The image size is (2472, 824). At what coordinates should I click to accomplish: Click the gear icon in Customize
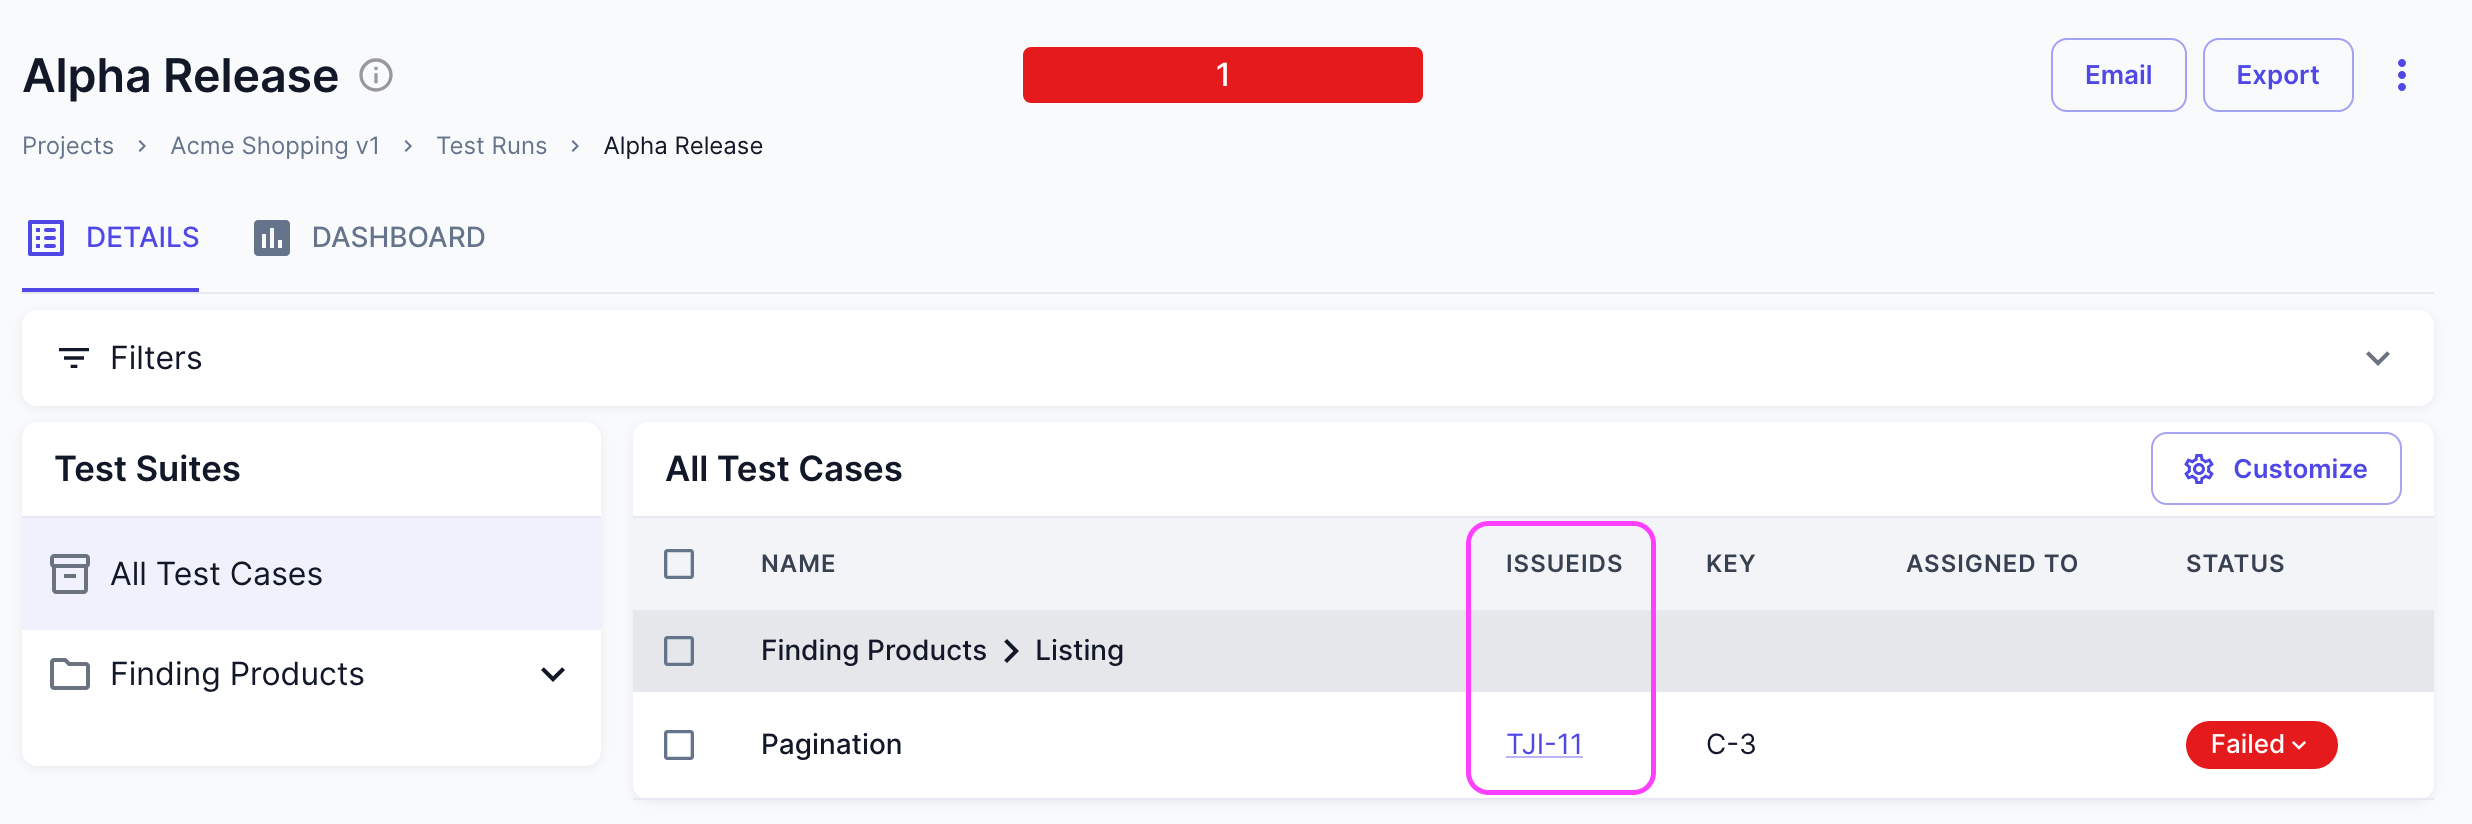(x=2198, y=469)
